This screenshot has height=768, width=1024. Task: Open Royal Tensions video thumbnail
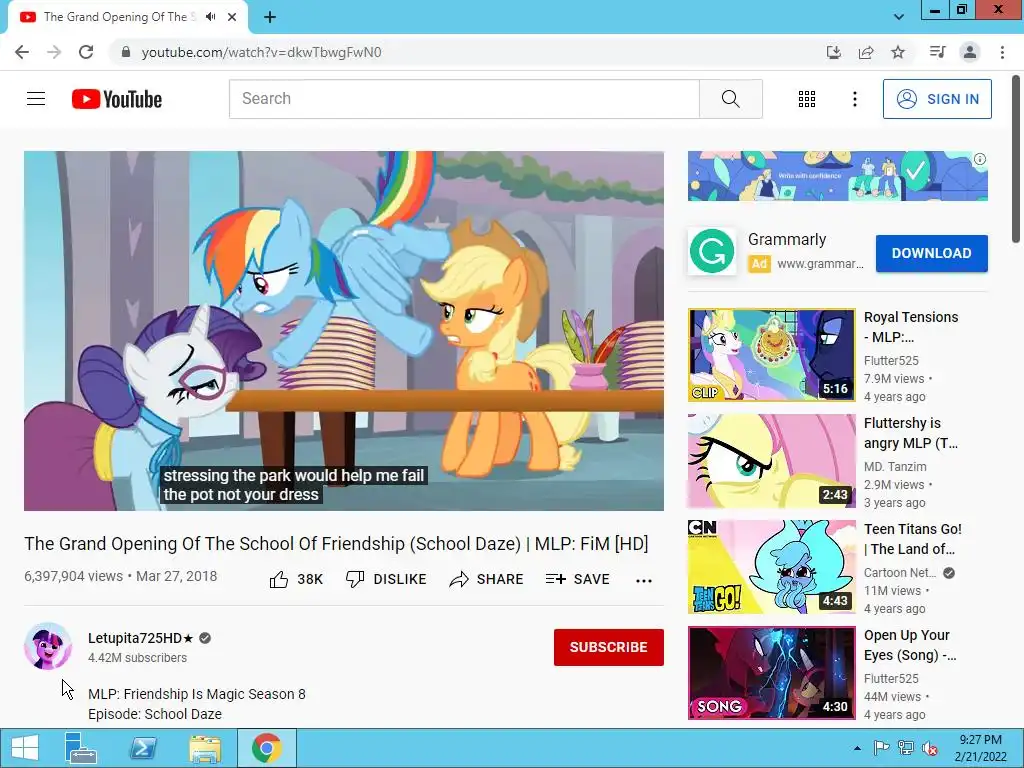(771, 355)
